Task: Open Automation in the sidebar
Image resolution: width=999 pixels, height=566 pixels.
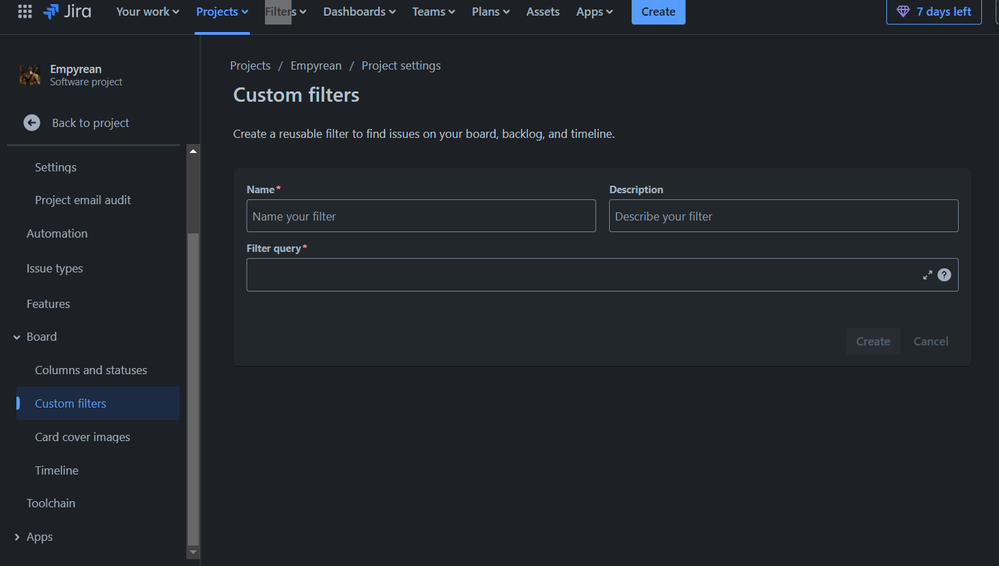Action: coord(57,233)
